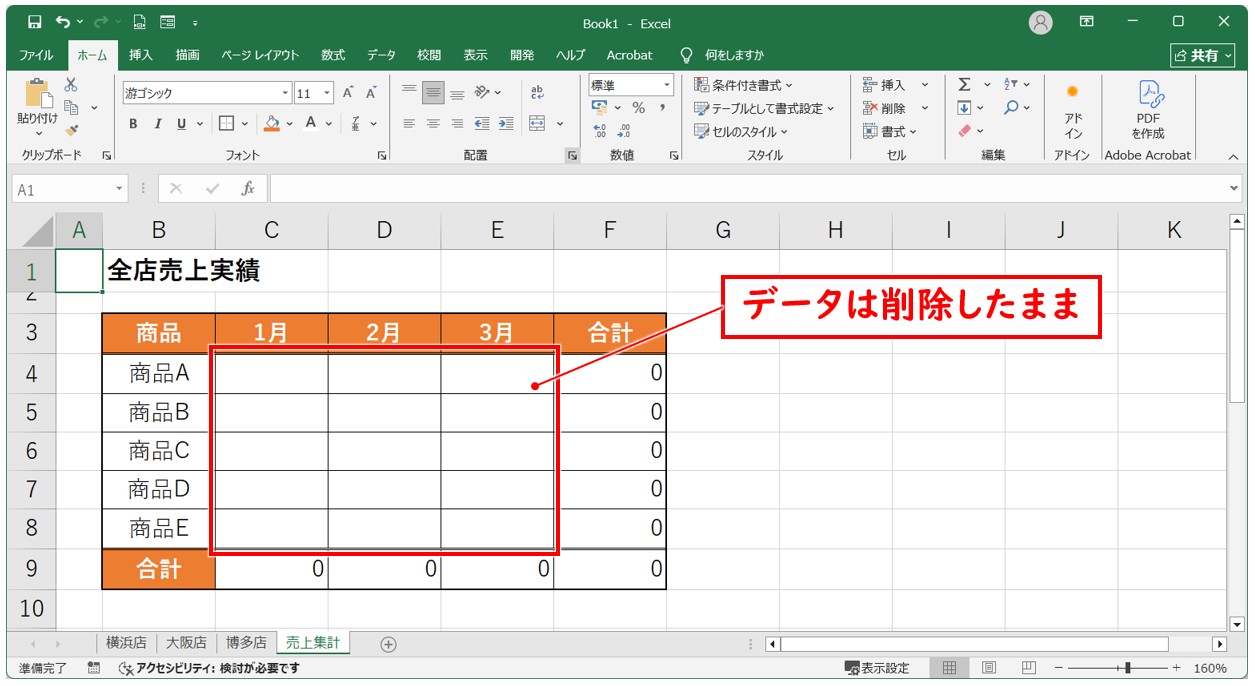Open the font name dropdown 游ゴシック
1255x686 pixels.
(x=205, y=93)
